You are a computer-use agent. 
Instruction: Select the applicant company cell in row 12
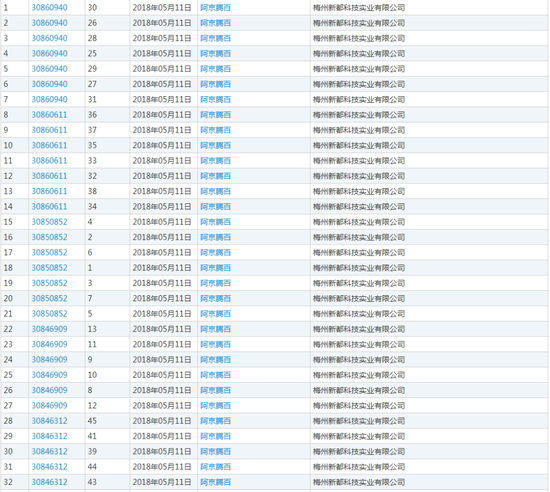[429, 176]
